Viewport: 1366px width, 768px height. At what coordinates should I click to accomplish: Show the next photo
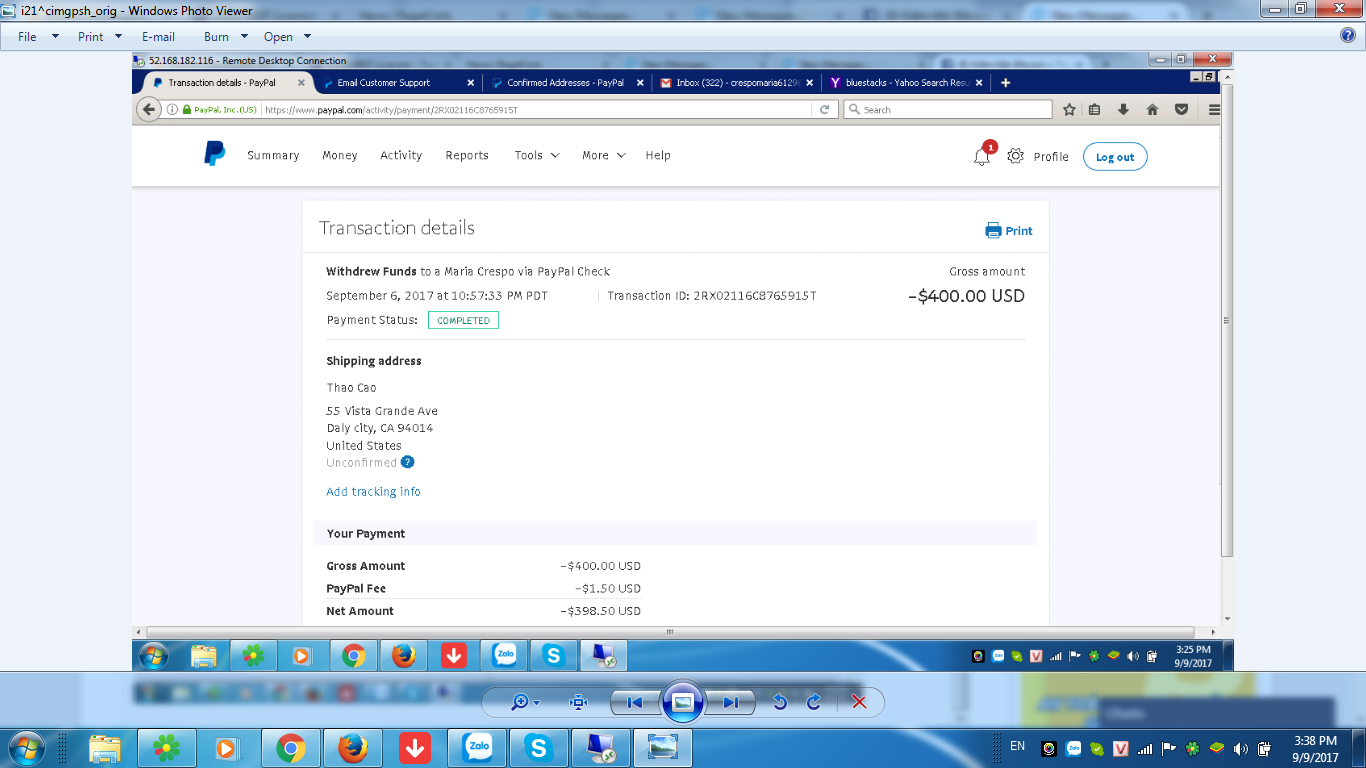point(731,702)
